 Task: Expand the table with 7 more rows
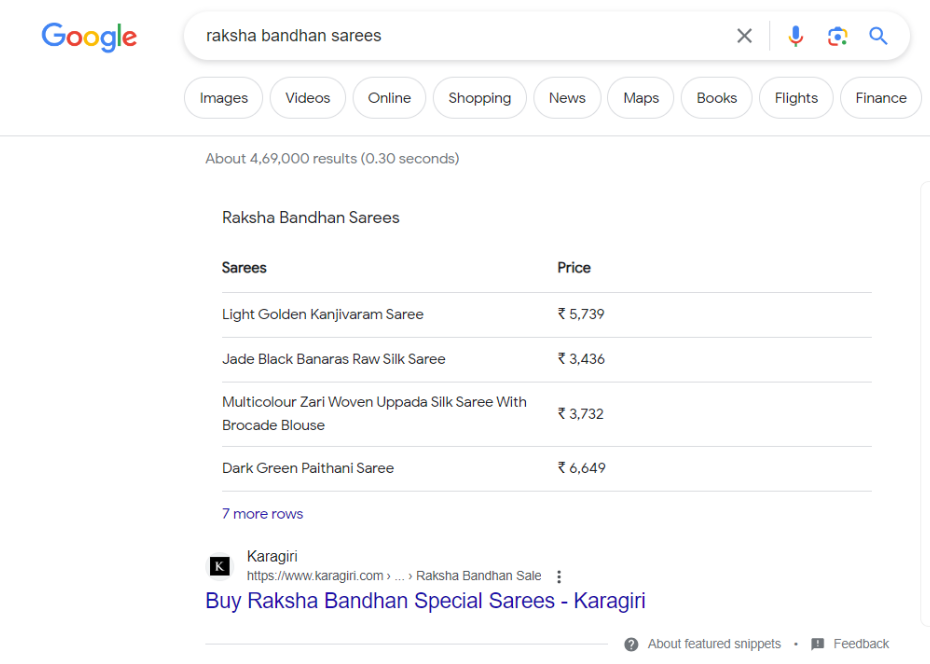coord(263,514)
